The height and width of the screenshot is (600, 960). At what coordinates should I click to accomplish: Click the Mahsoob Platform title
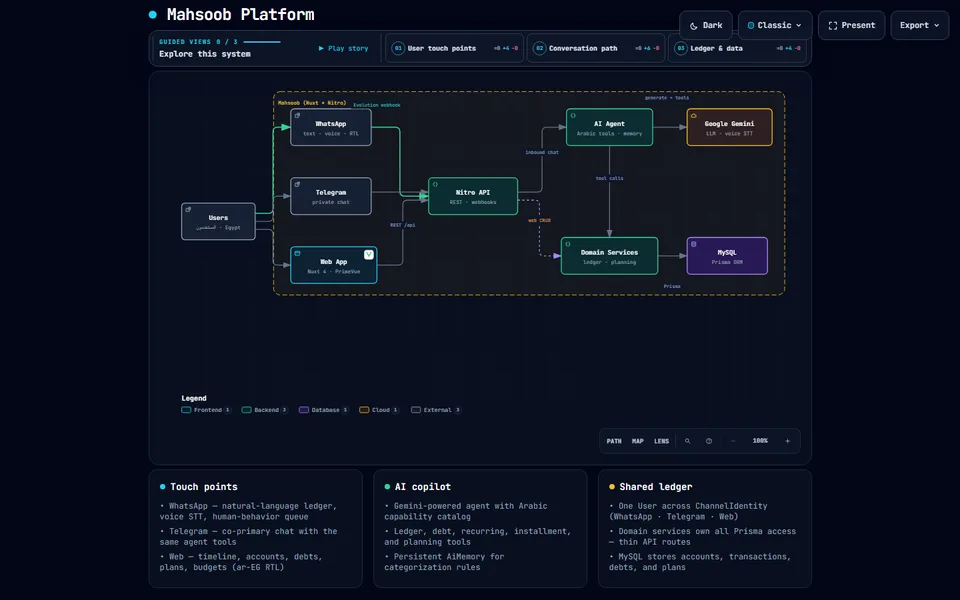click(x=241, y=15)
